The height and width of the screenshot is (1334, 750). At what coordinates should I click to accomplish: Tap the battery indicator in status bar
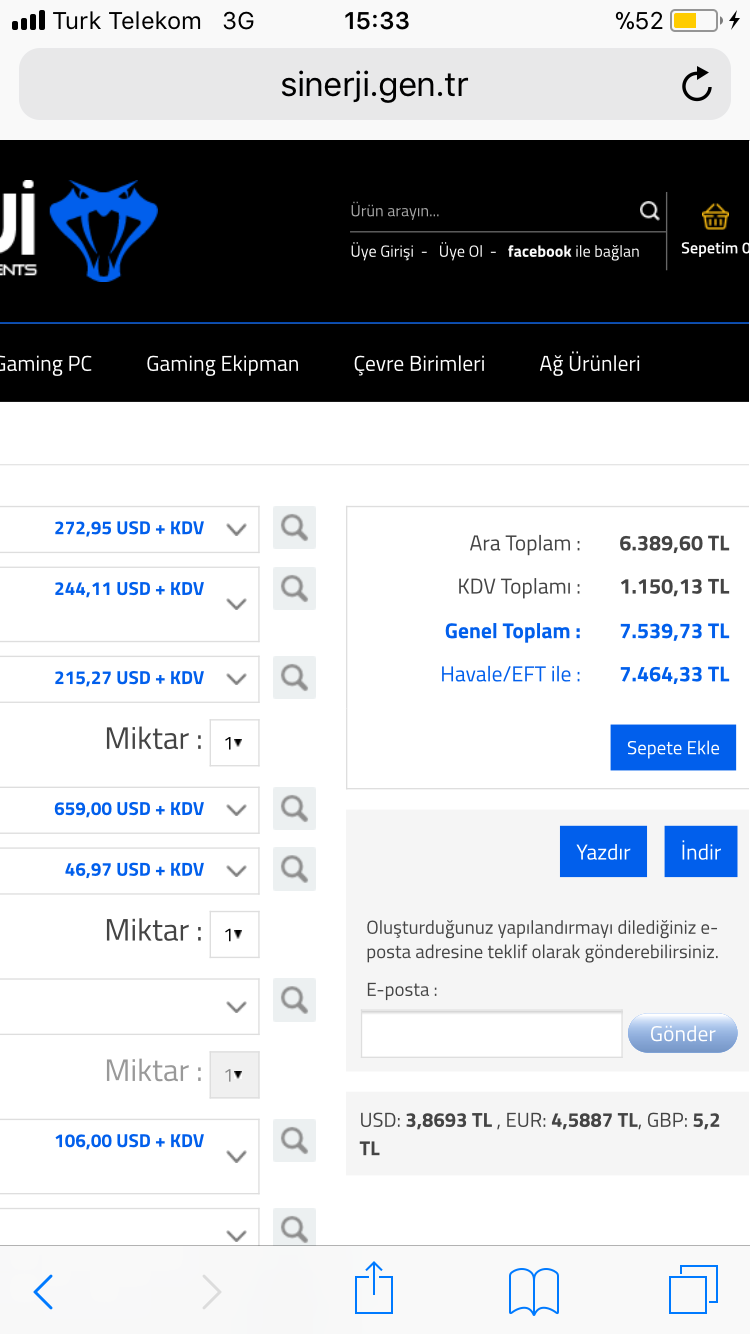pos(696,21)
